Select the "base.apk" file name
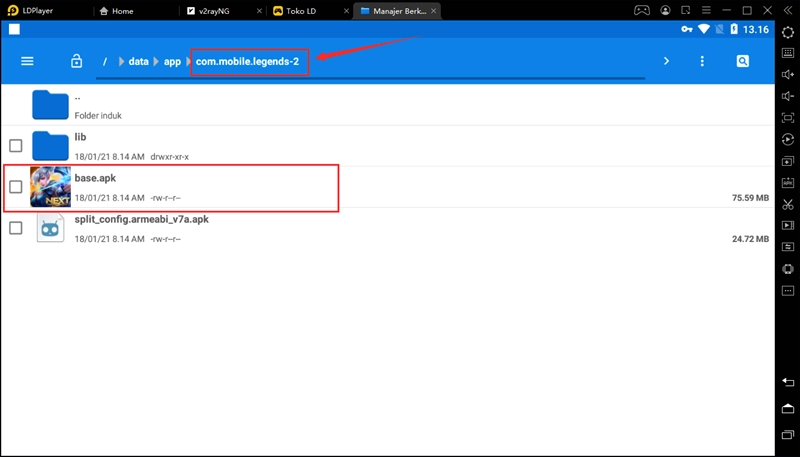 pyautogui.click(x=95, y=178)
